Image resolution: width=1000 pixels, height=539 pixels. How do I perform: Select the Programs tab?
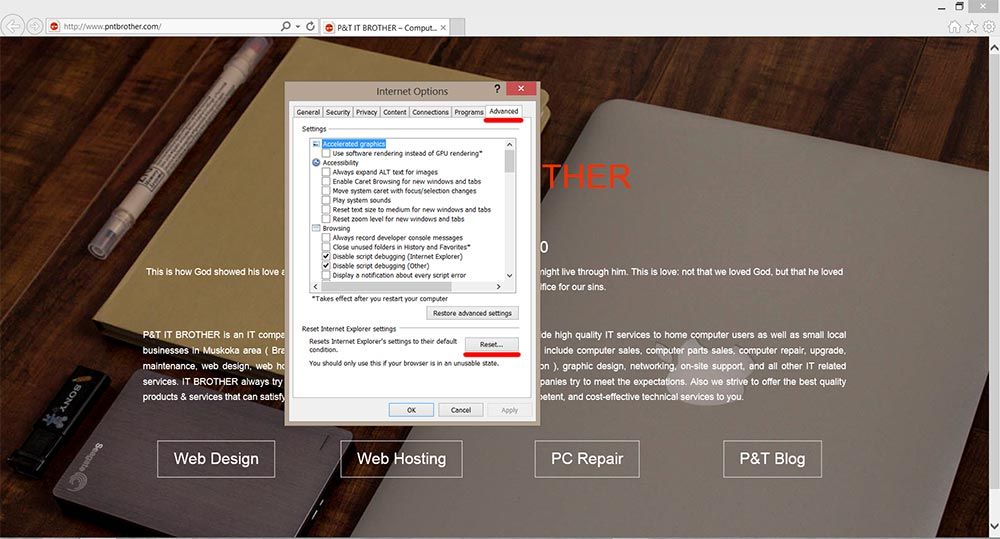click(x=469, y=112)
